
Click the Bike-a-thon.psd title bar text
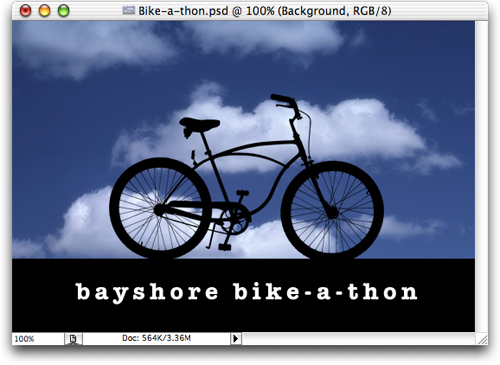point(265,11)
